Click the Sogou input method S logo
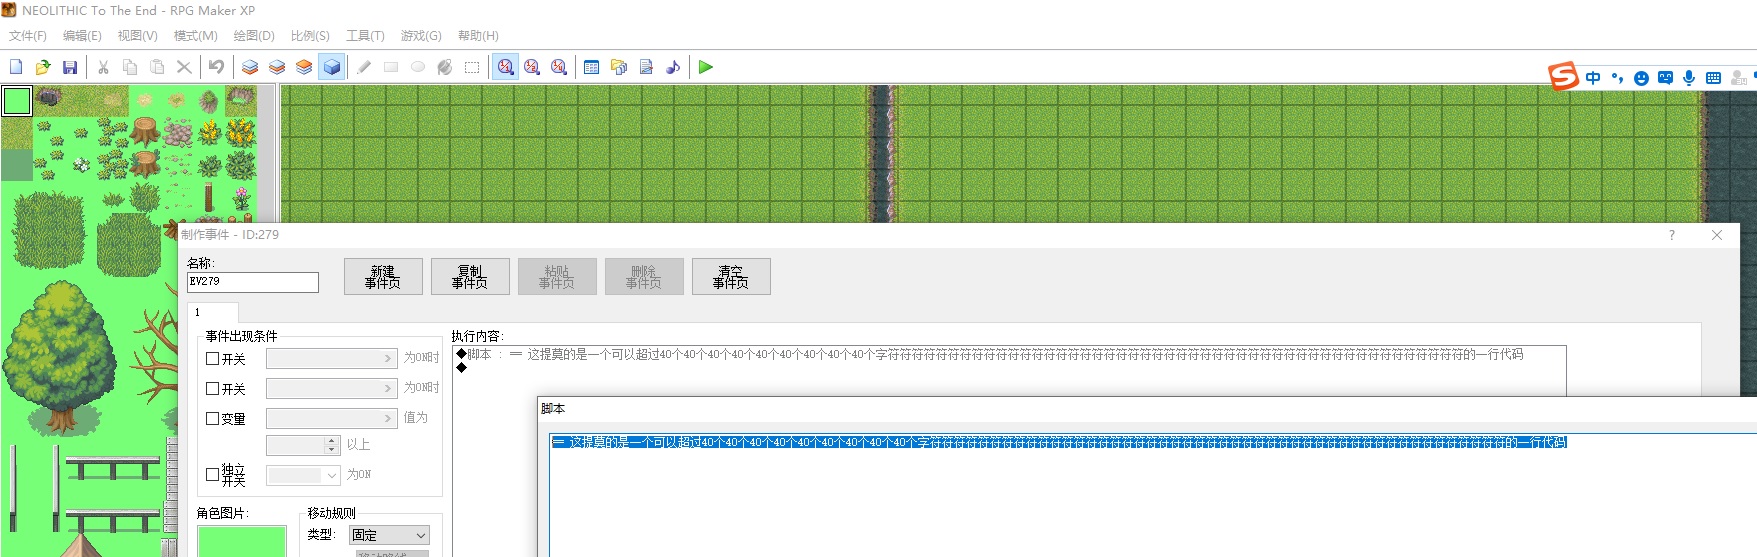The image size is (1757, 557). 1563,76
